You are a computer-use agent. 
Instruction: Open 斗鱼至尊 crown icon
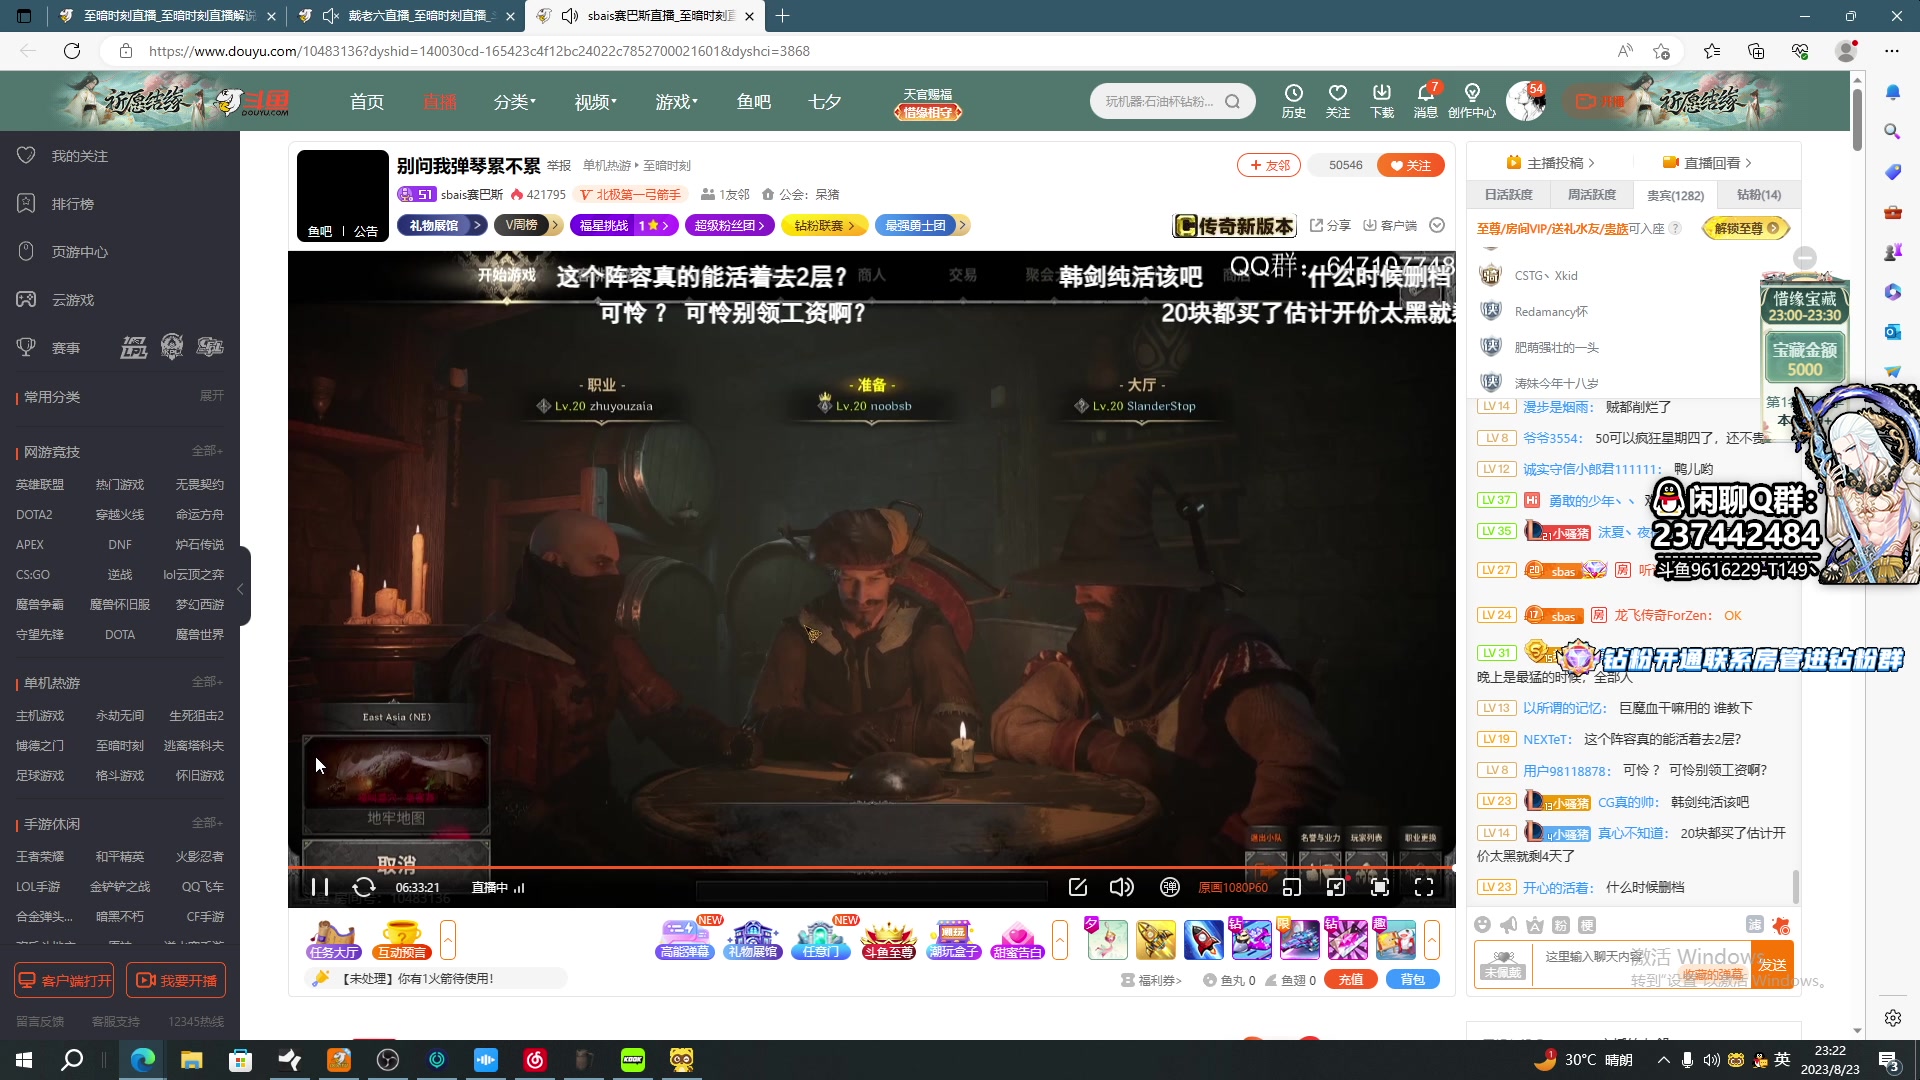(x=889, y=940)
